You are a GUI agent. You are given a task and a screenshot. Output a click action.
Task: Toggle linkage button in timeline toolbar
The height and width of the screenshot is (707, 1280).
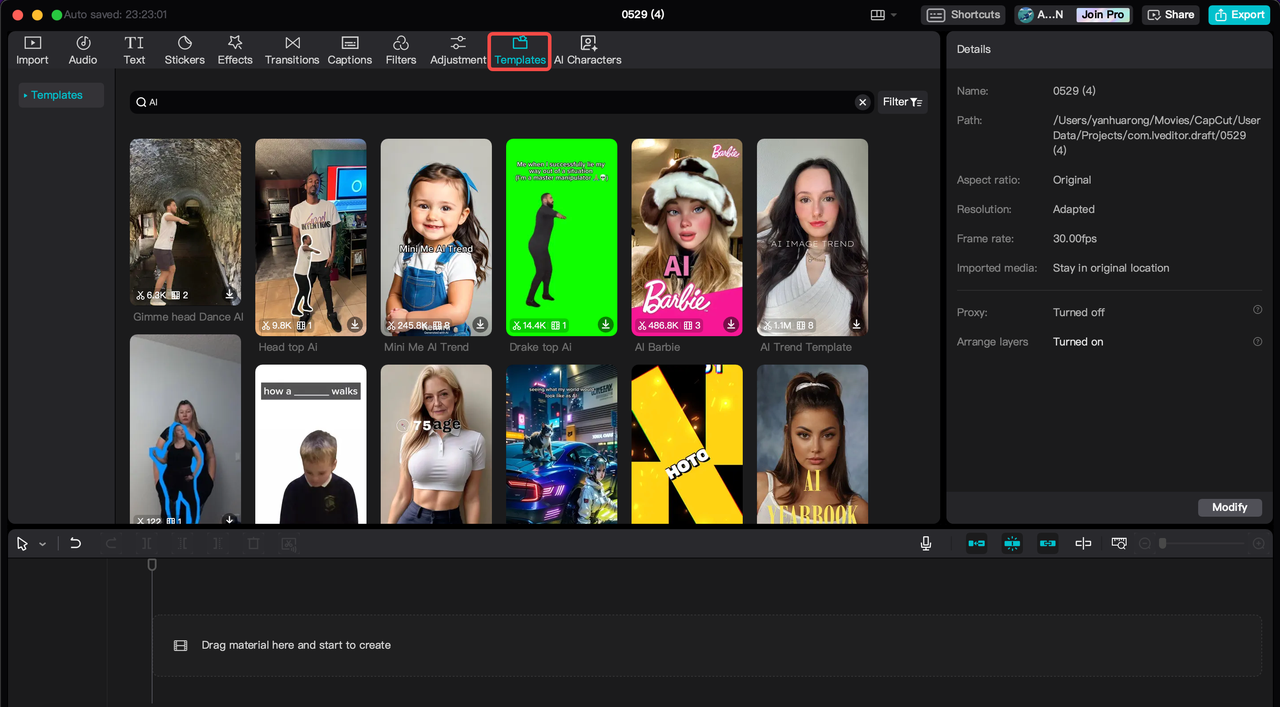tap(1047, 543)
